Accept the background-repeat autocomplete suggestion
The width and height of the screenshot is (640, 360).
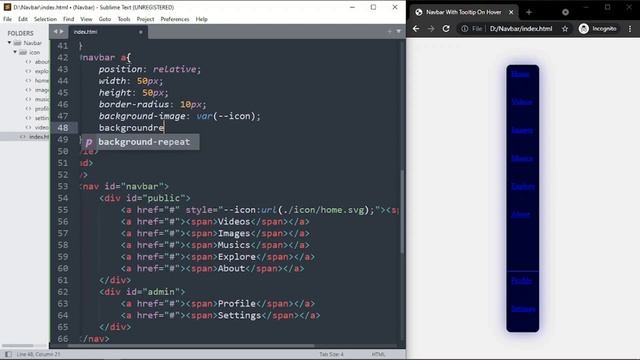(x=140, y=142)
